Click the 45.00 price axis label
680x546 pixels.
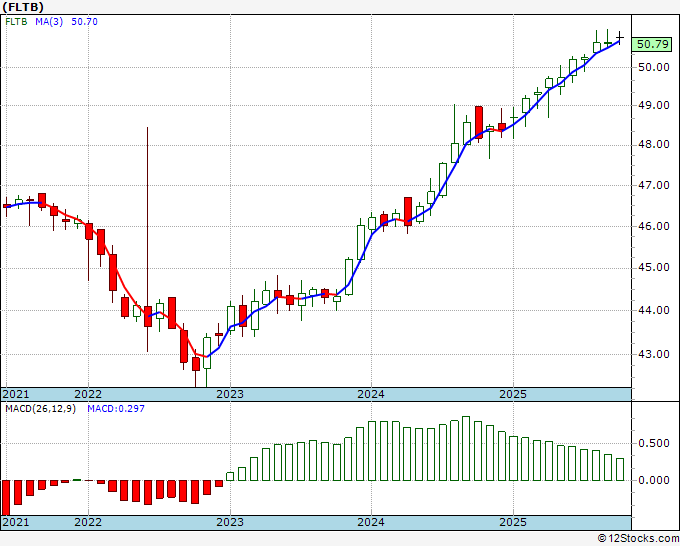pyautogui.click(x=653, y=267)
